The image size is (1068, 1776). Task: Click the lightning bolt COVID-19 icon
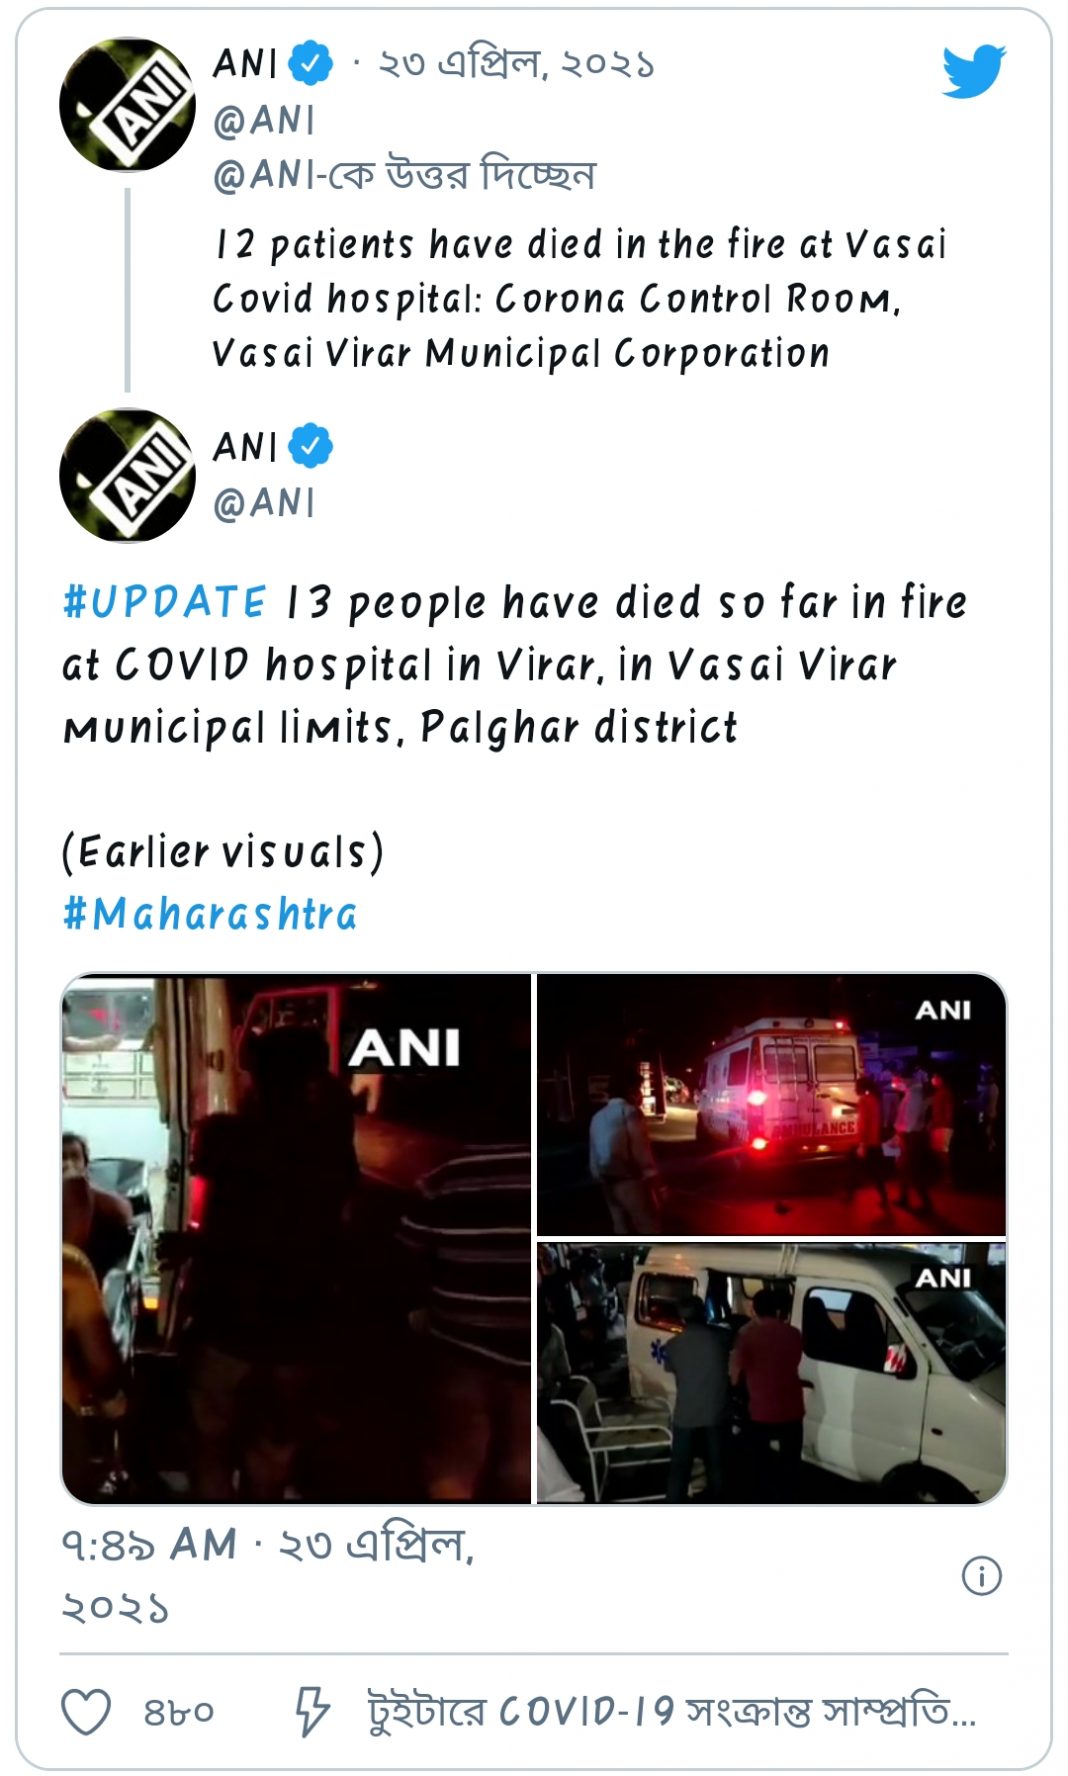(311, 1711)
